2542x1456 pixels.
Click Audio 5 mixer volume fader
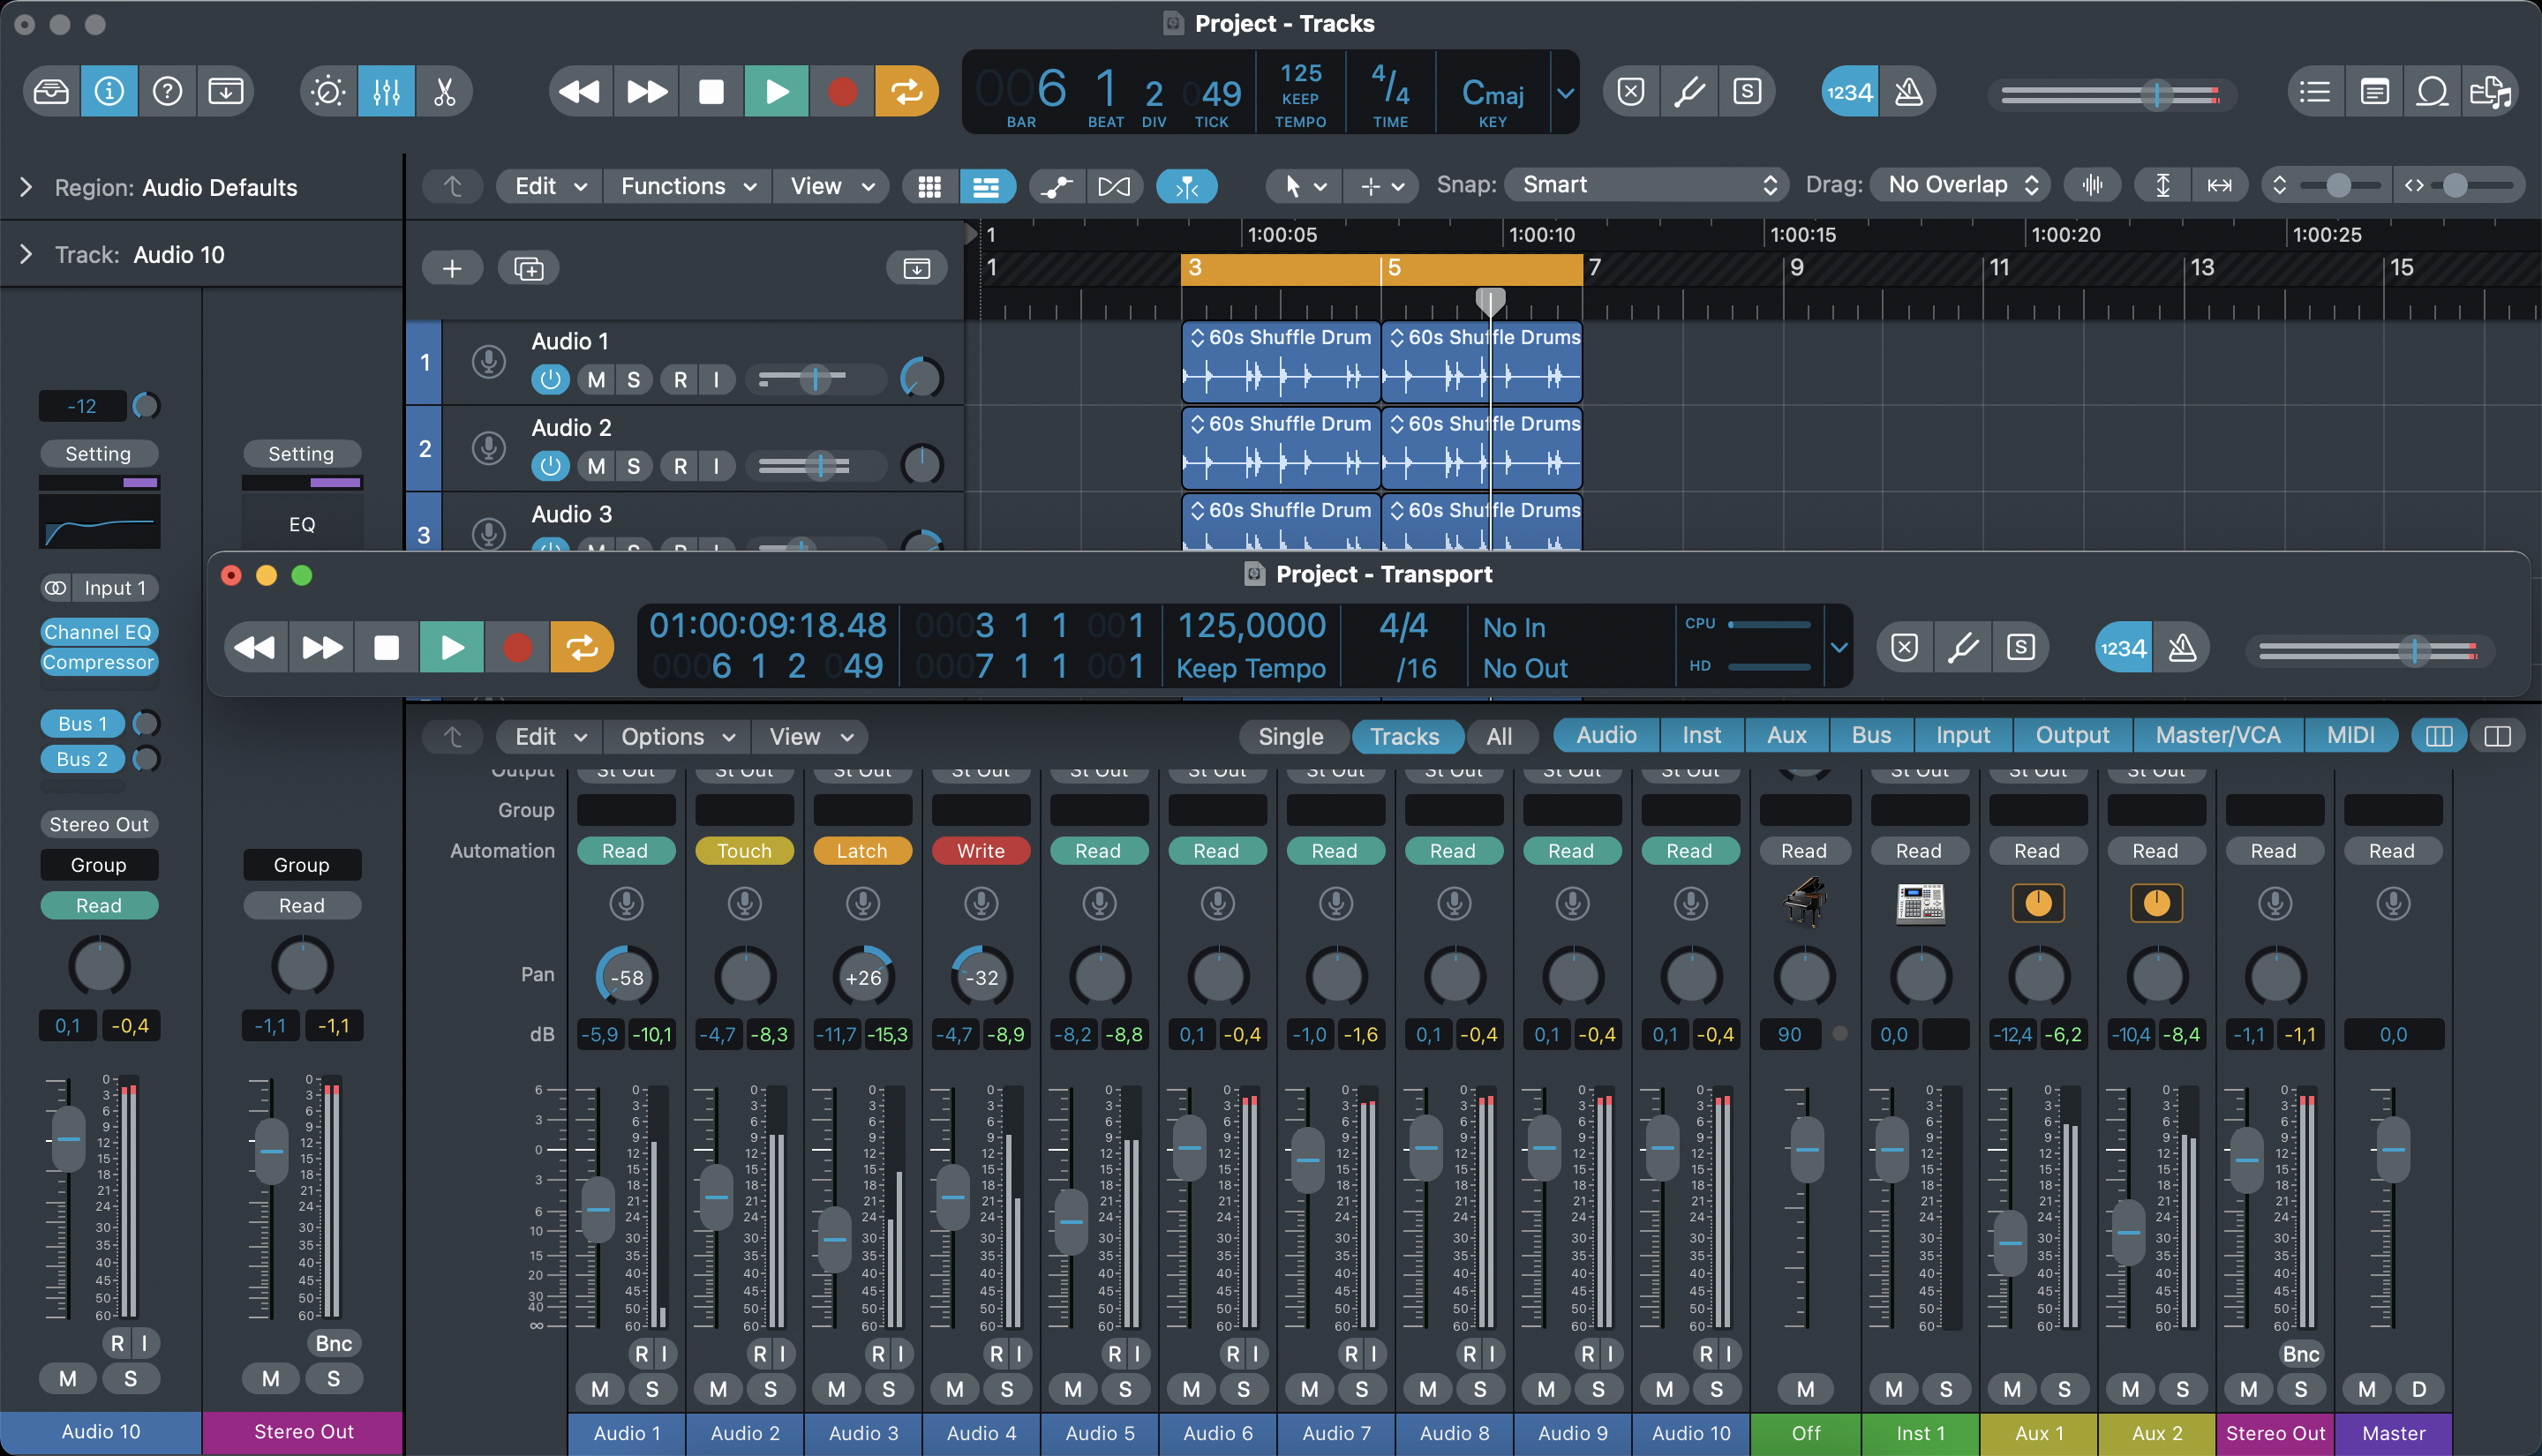click(x=1071, y=1222)
